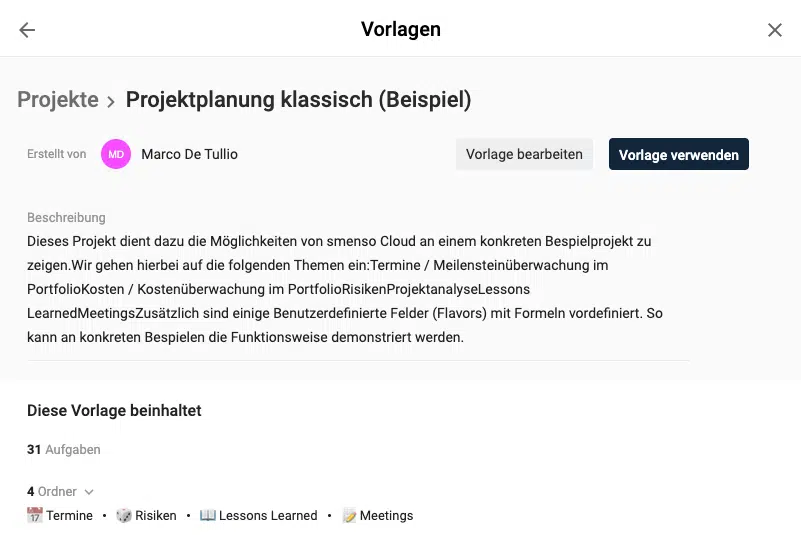Click the MD avatar of Marco De Tullio
Viewport: 801px width, 535px height.
[x=116, y=154]
